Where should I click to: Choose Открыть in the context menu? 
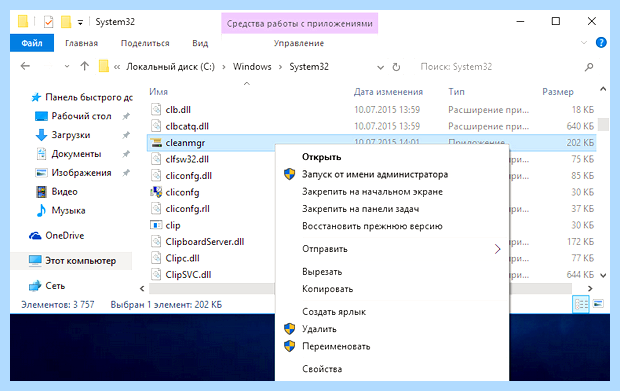391,157
